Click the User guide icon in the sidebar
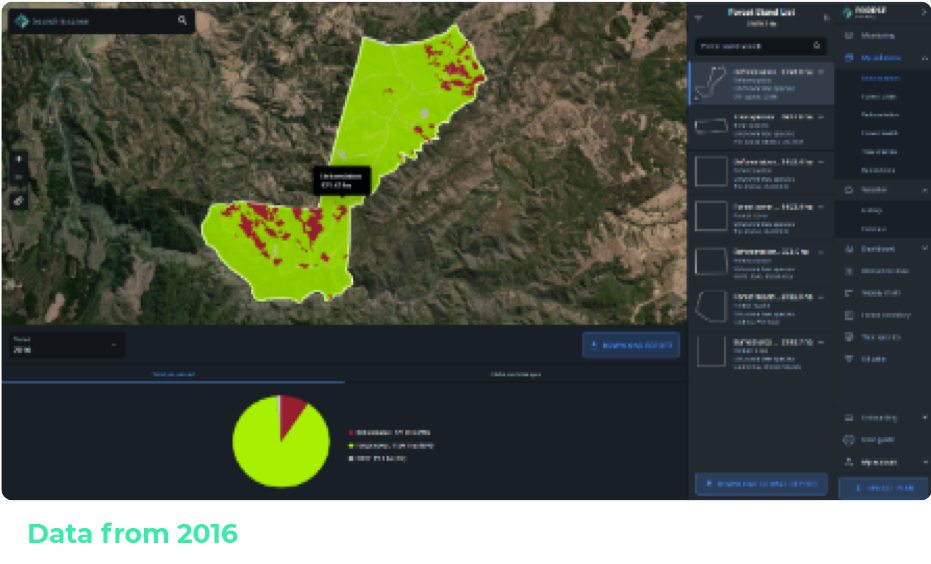 tap(849, 439)
